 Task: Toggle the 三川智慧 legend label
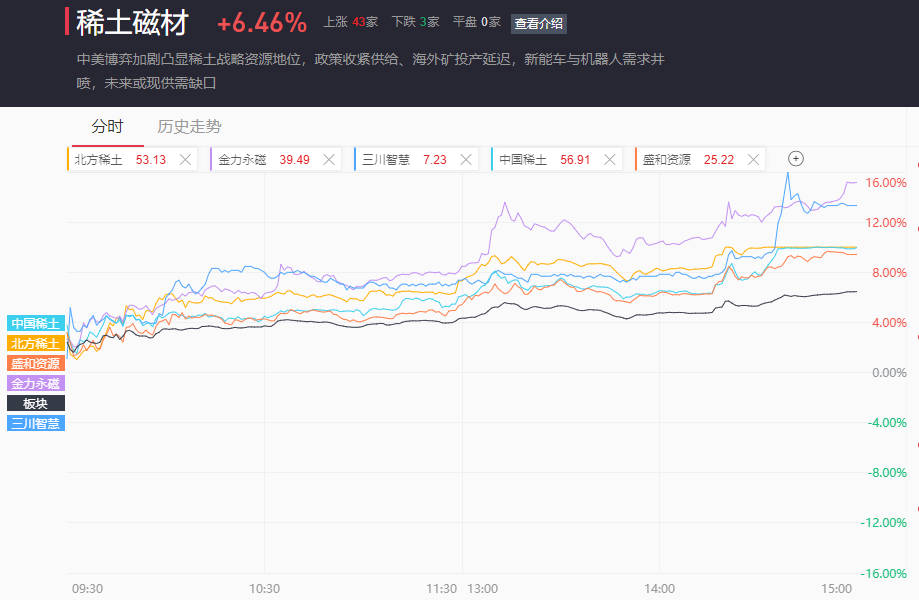[36, 423]
